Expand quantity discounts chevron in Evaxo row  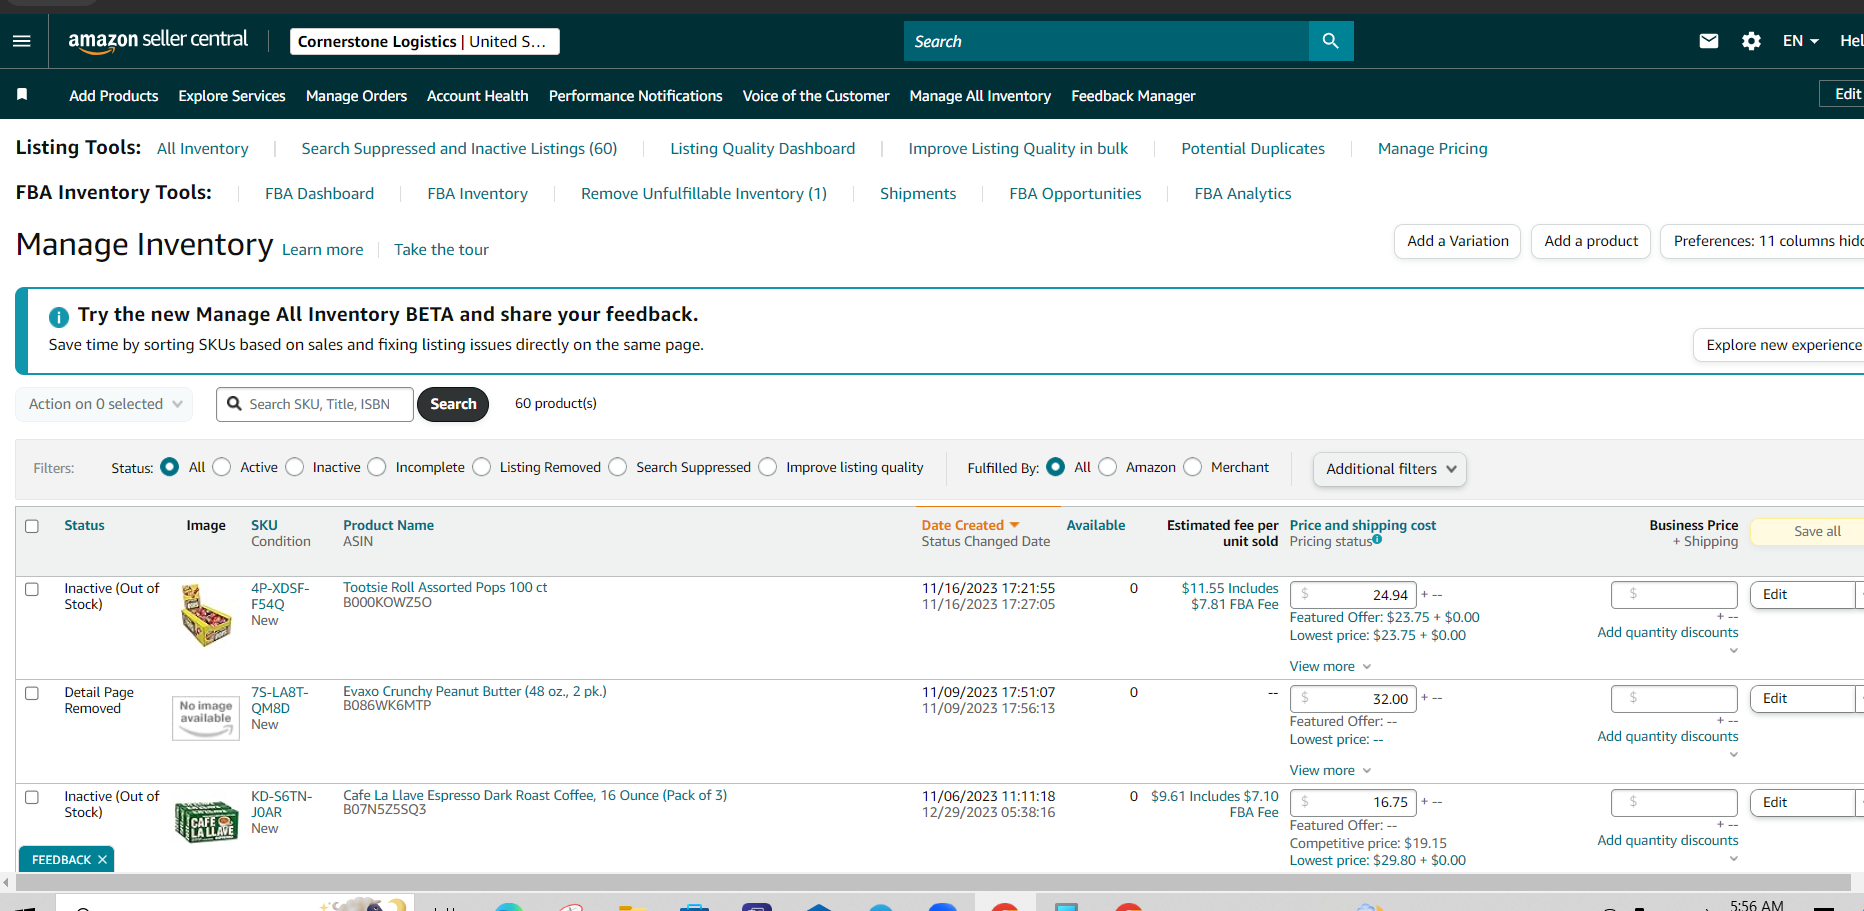(x=1734, y=755)
